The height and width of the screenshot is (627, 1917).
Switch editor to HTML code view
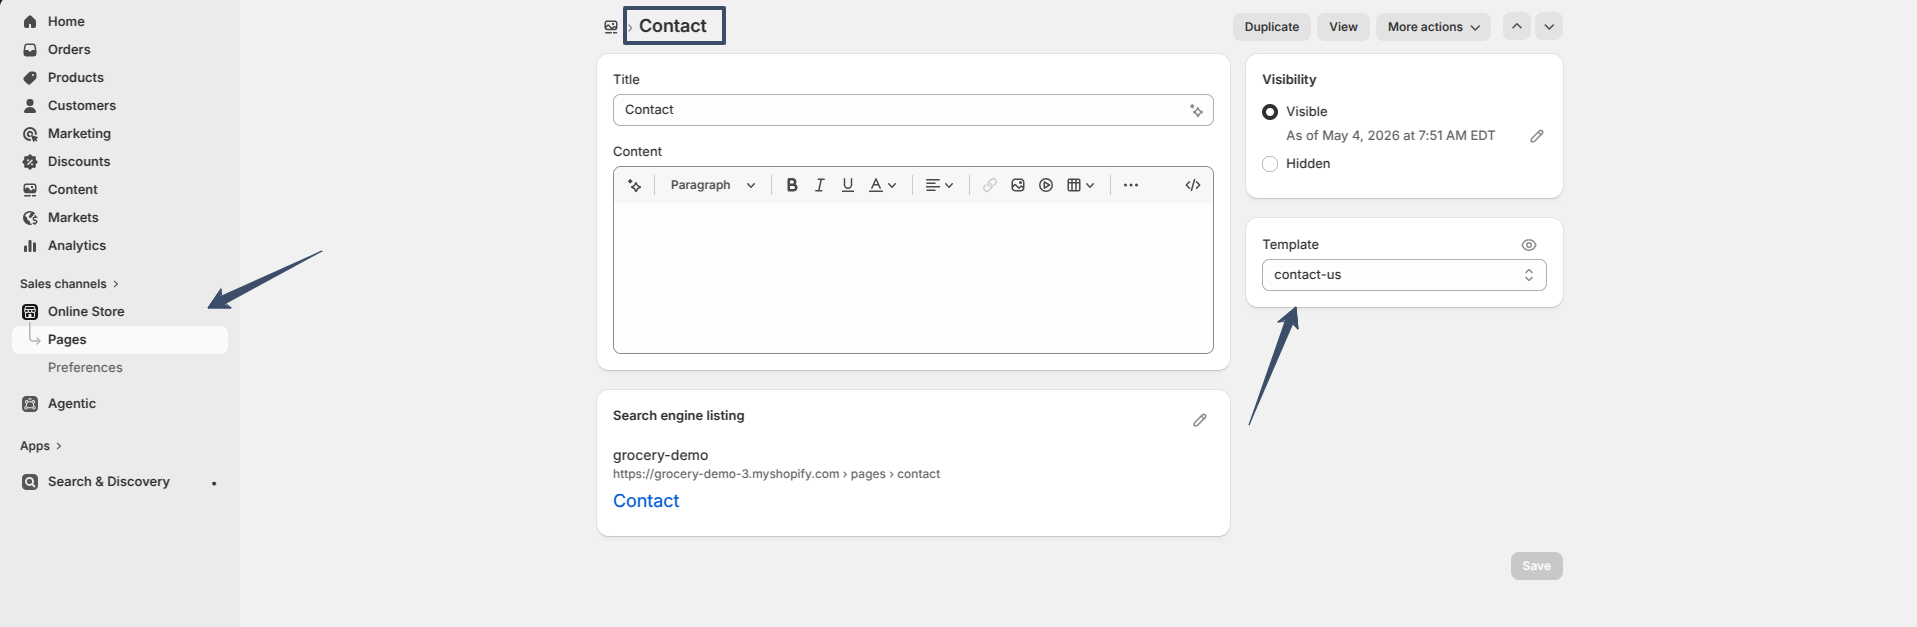pos(1193,185)
